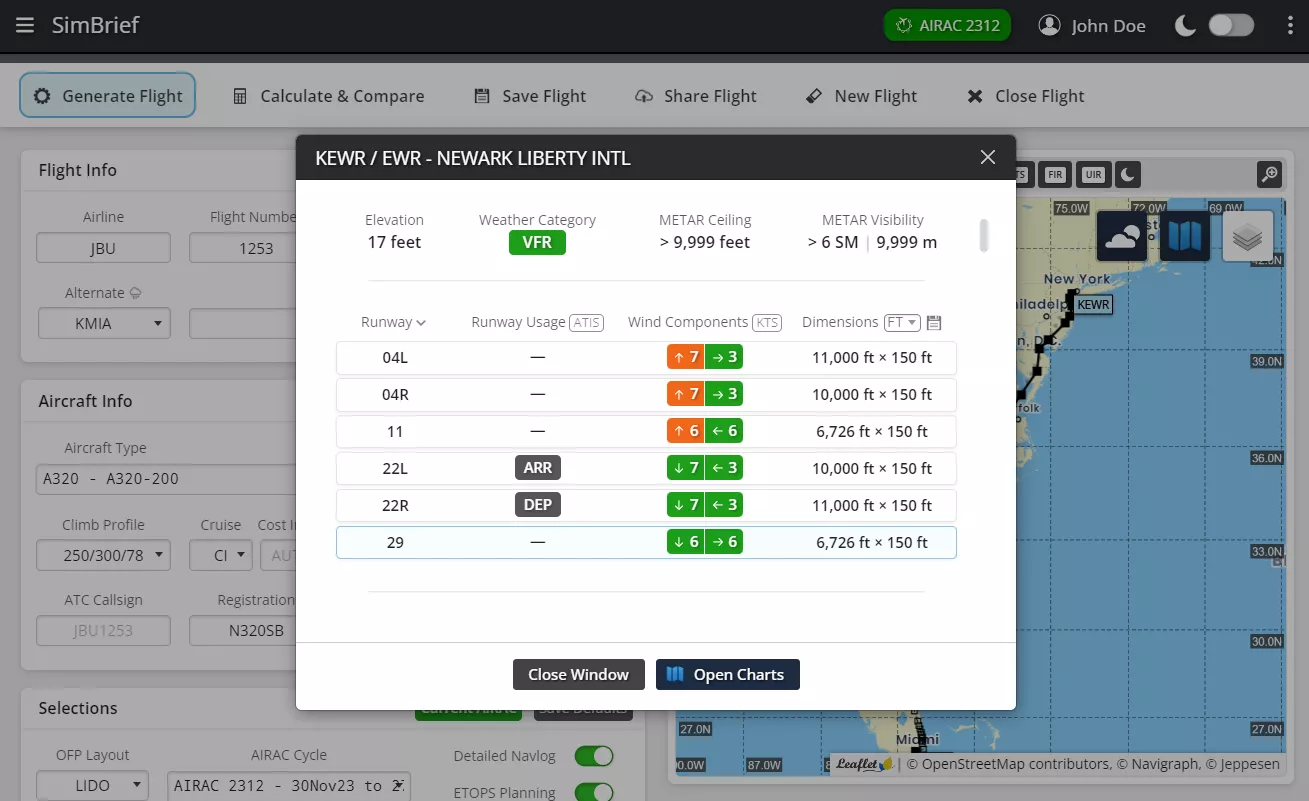Open the Navigraph charts map layer

[1184, 236]
